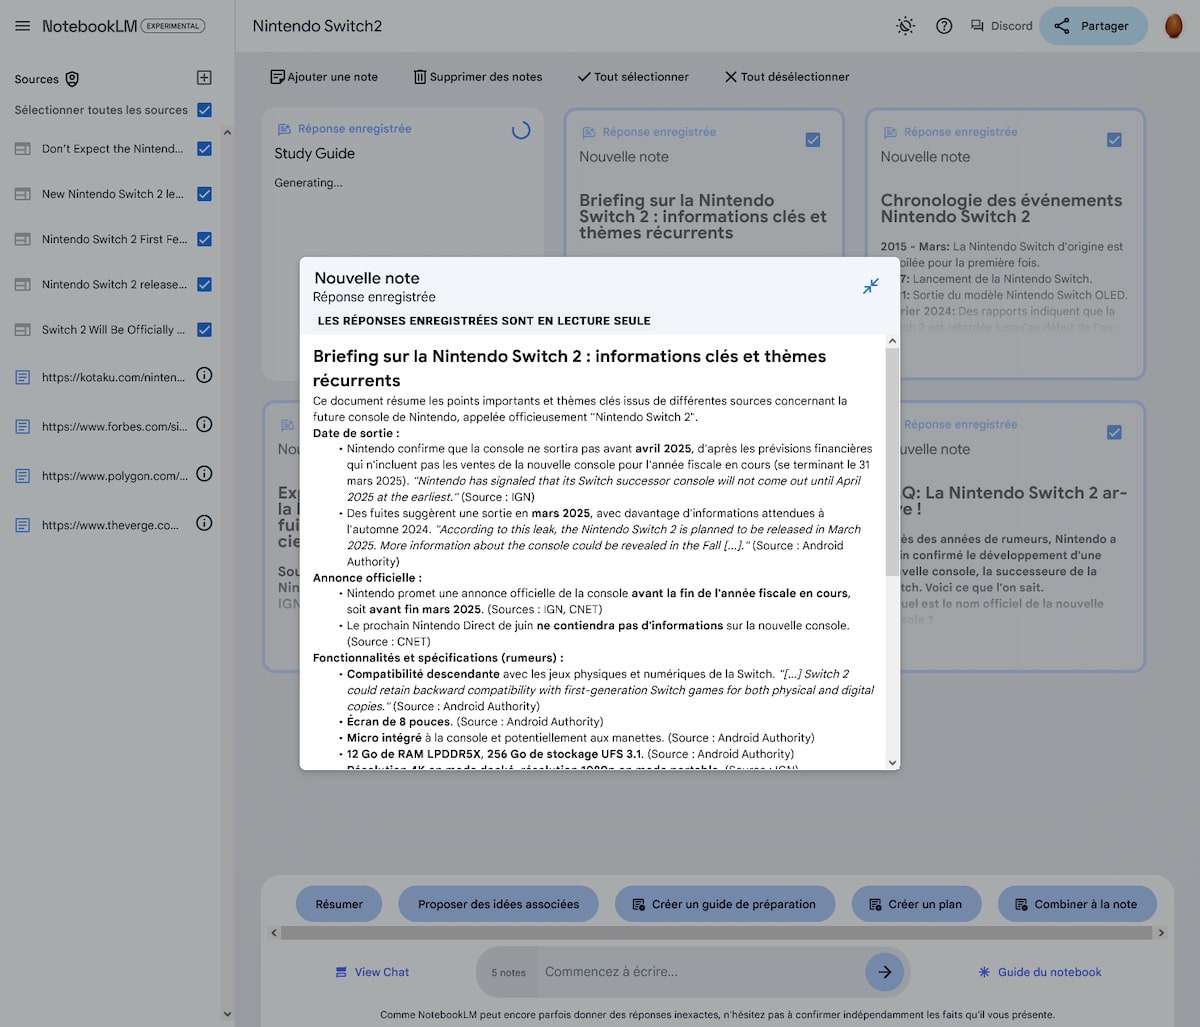
Task: Click the note popup scrollbar up arrow
Action: pyautogui.click(x=892, y=341)
